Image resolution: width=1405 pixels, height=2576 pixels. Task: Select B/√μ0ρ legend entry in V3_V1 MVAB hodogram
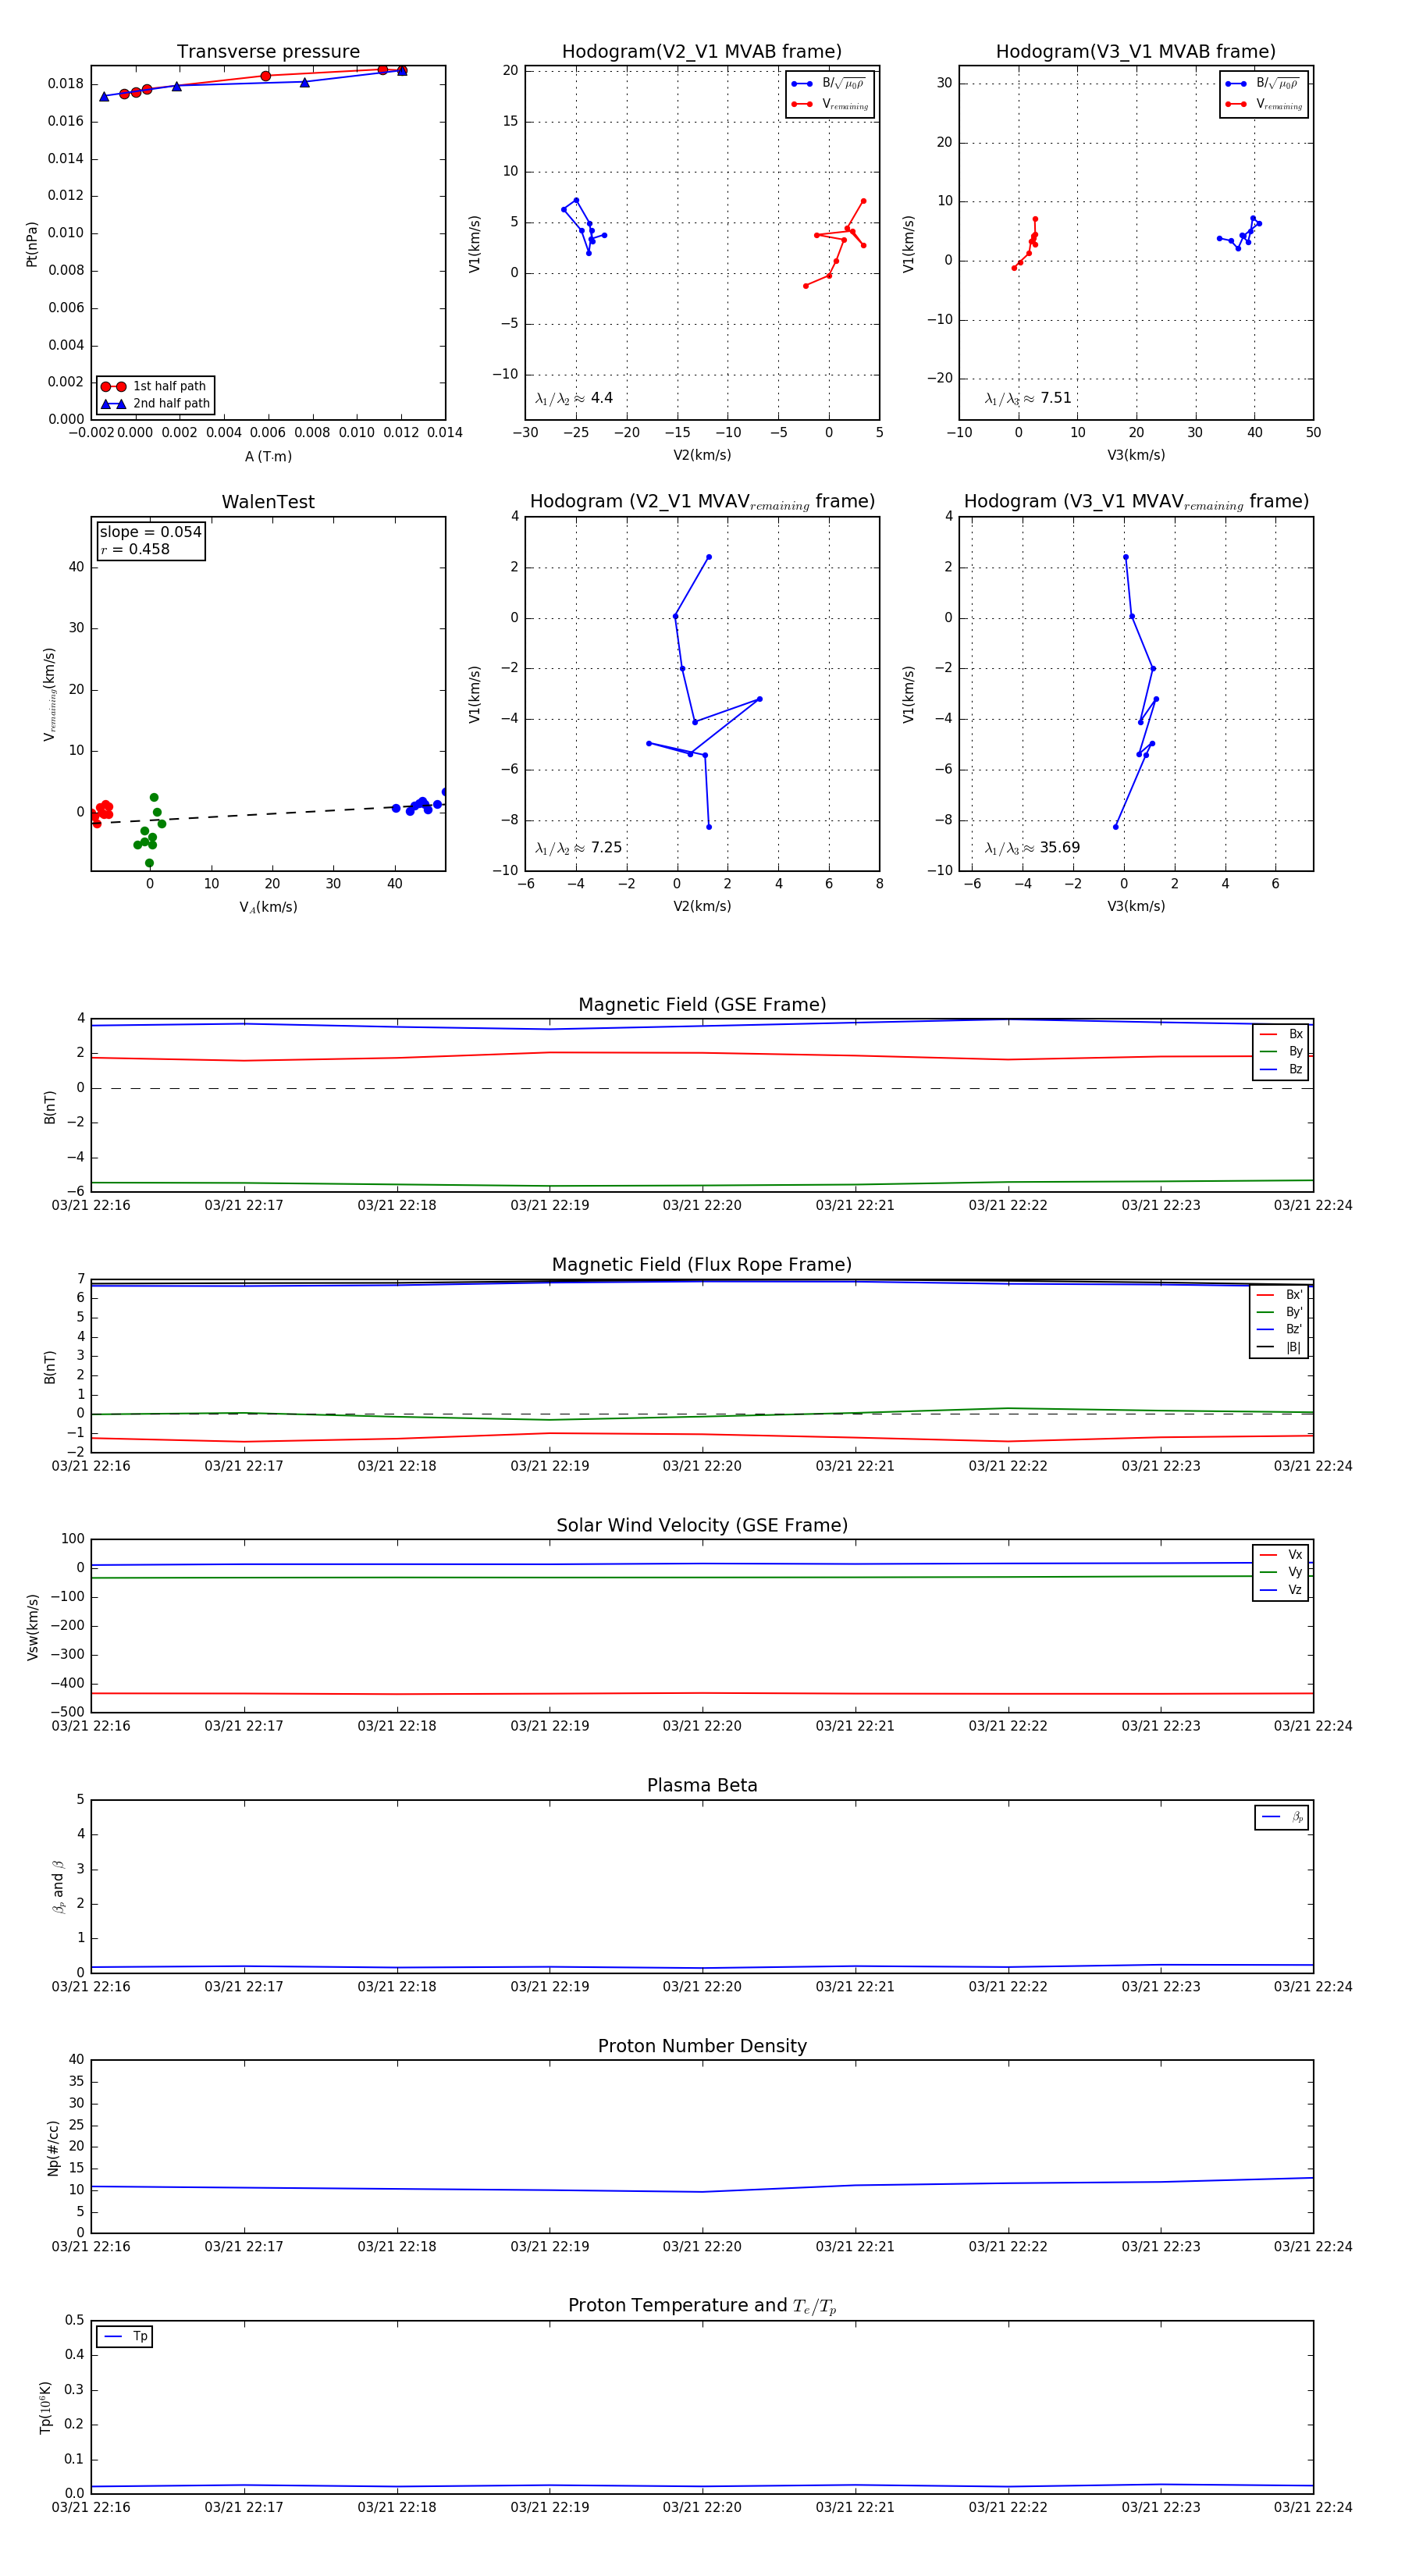(1263, 84)
